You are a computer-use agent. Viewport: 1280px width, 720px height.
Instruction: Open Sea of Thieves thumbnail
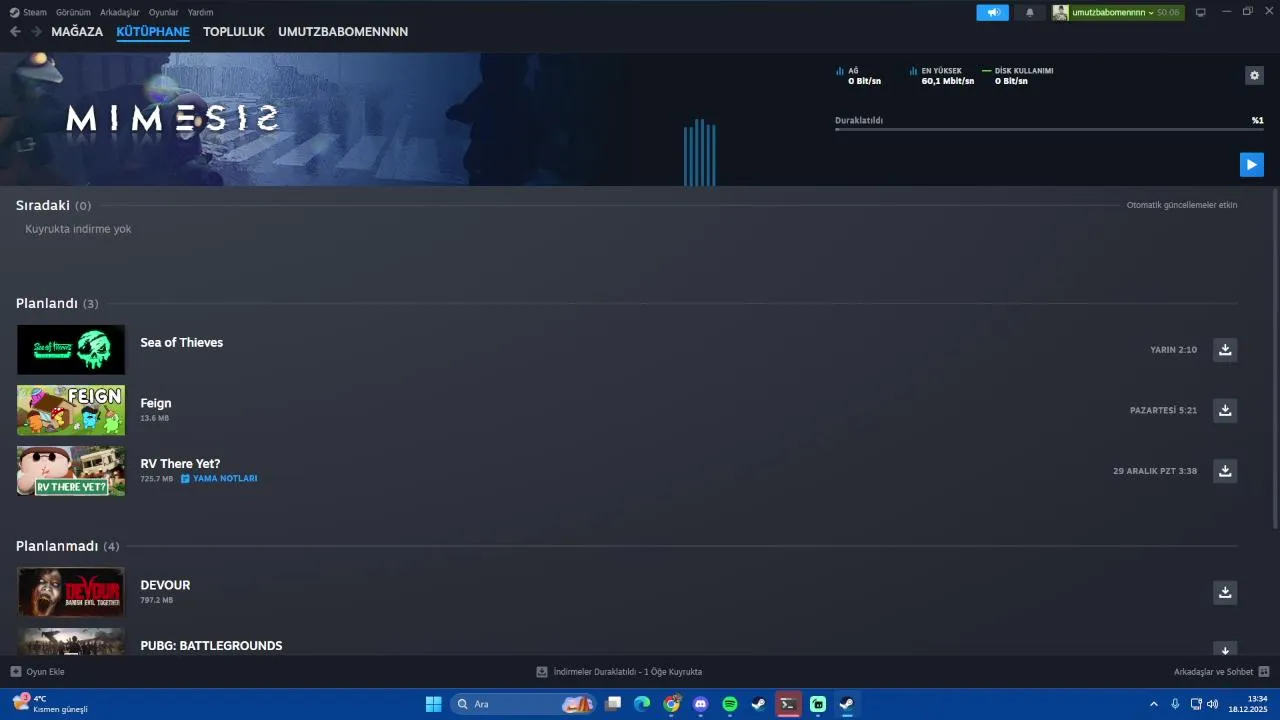click(71, 349)
